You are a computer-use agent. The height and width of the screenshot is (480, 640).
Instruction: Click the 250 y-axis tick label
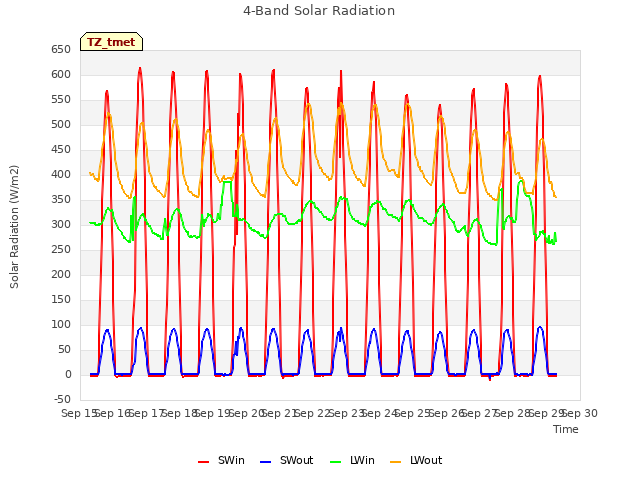(61, 249)
